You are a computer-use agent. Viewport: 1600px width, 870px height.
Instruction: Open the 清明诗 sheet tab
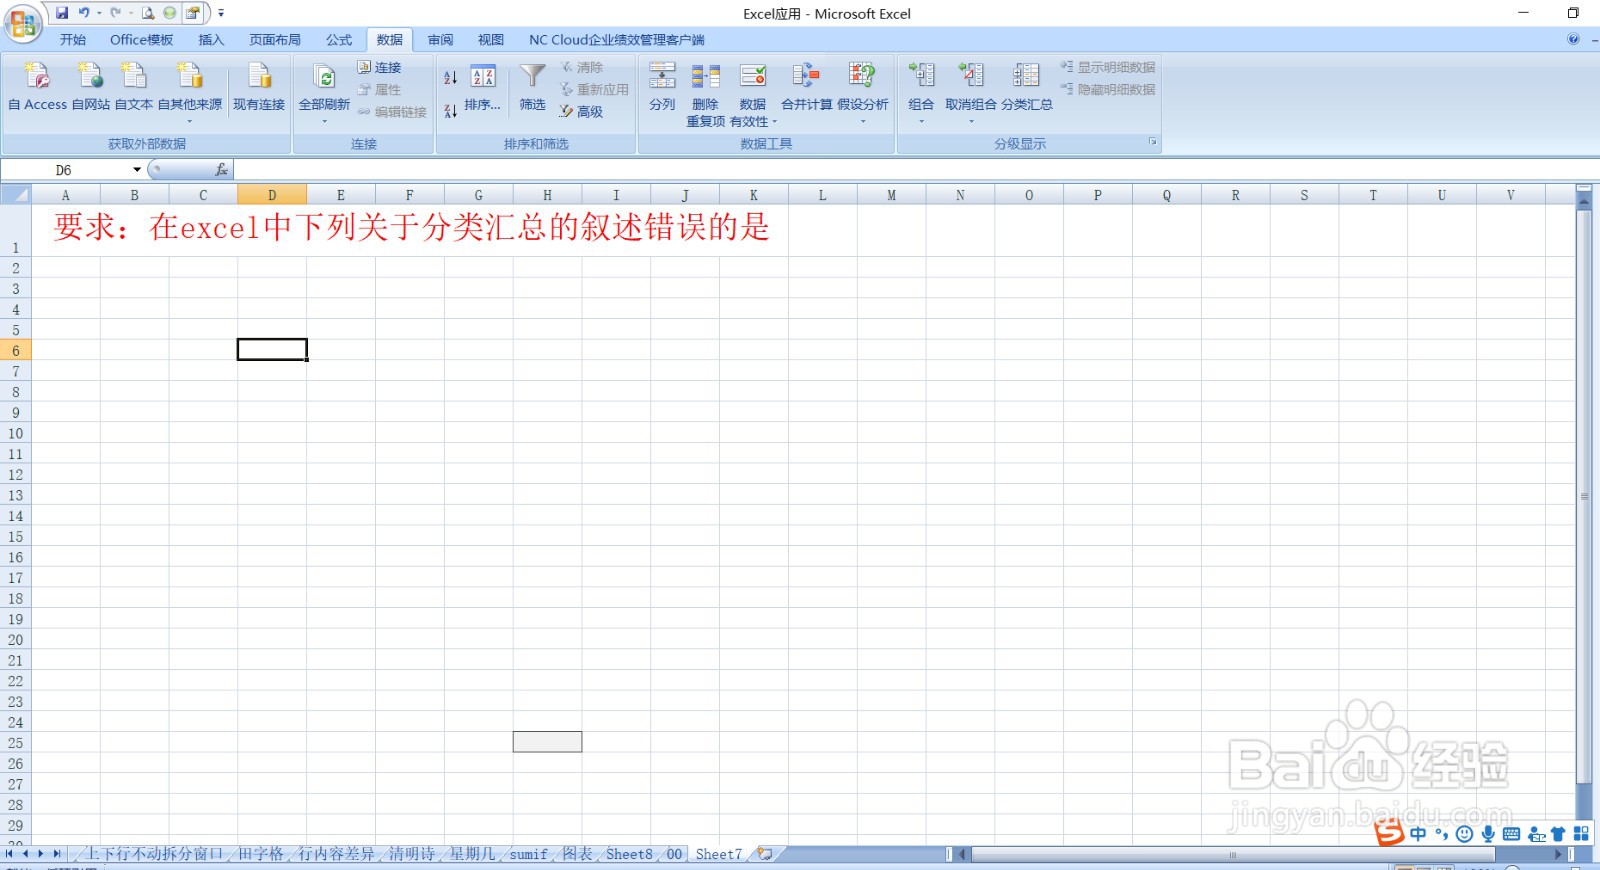click(x=412, y=854)
